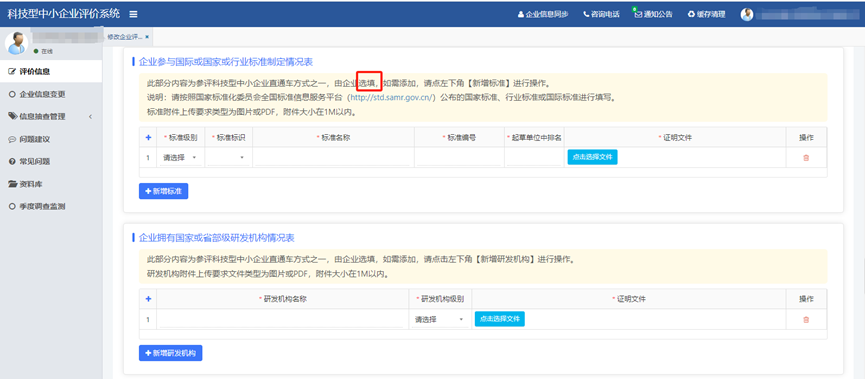Image resolution: width=865 pixels, height=379 pixels.
Task: Click 操作 header in 研发机构 table
Action: tap(806, 298)
